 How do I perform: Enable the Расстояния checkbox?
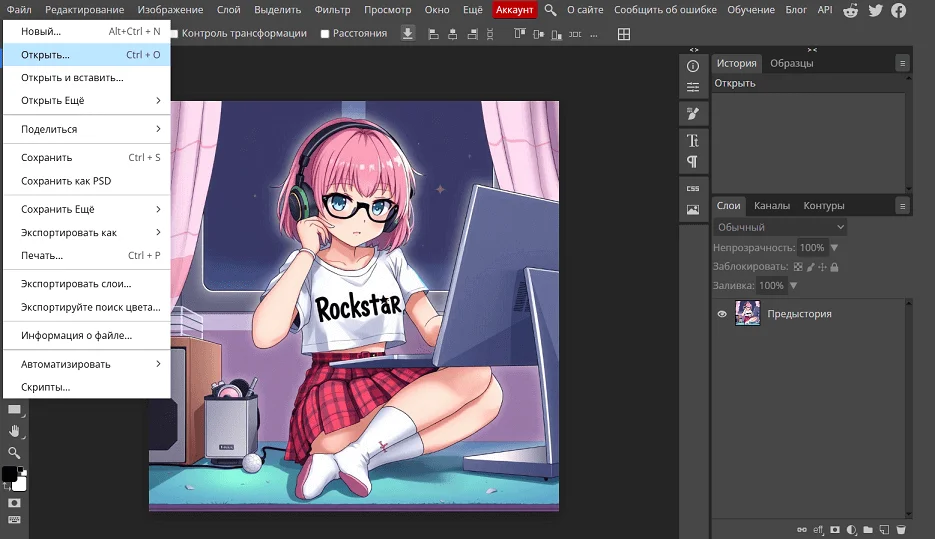(325, 34)
